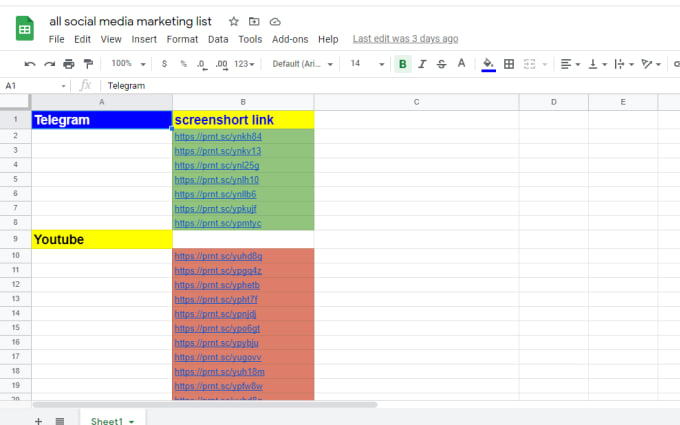Click the move to folder icon
The width and height of the screenshot is (680, 425).
pos(254,21)
